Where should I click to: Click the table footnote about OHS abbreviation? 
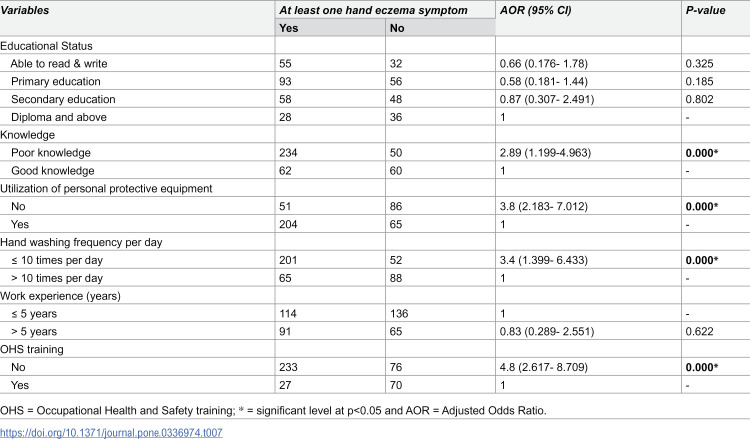(x=273, y=411)
